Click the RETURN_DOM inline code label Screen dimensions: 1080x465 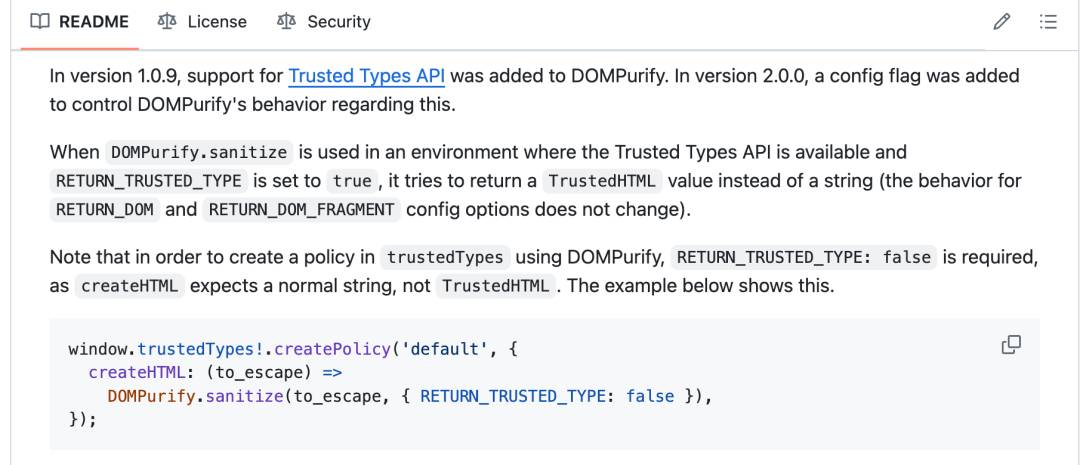(x=105, y=209)
